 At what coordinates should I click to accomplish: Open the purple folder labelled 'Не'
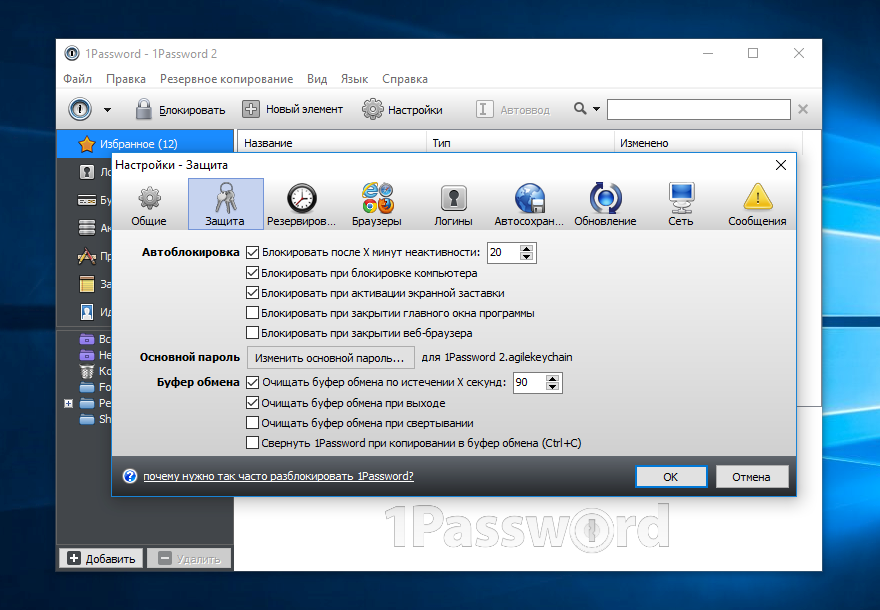(x=86, y=355)
